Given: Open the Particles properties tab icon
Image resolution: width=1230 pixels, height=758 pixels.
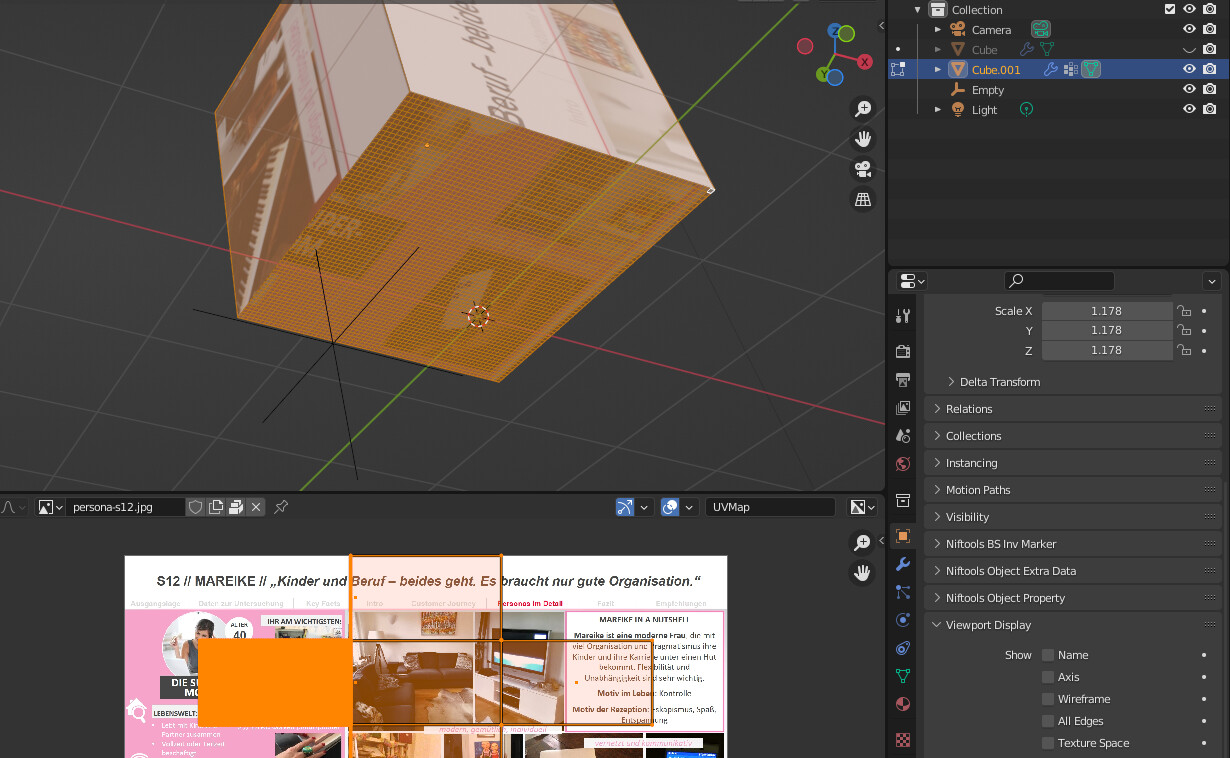Looking at the screenshot, I should click(903, 592).
